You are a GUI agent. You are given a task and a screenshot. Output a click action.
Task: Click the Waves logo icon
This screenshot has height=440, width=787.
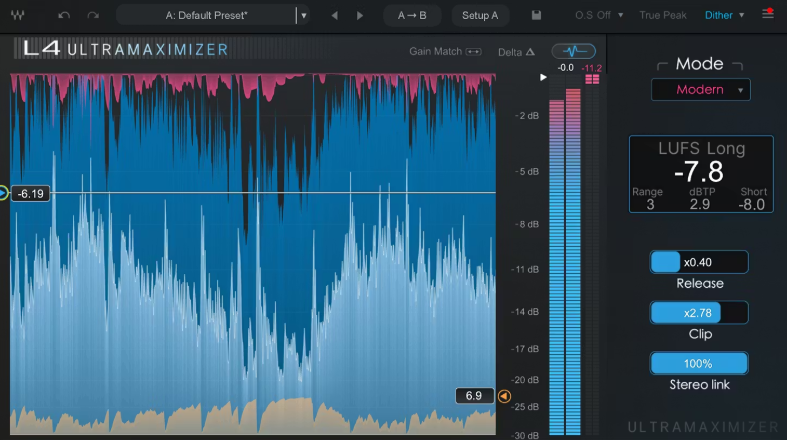pos(18,15)
